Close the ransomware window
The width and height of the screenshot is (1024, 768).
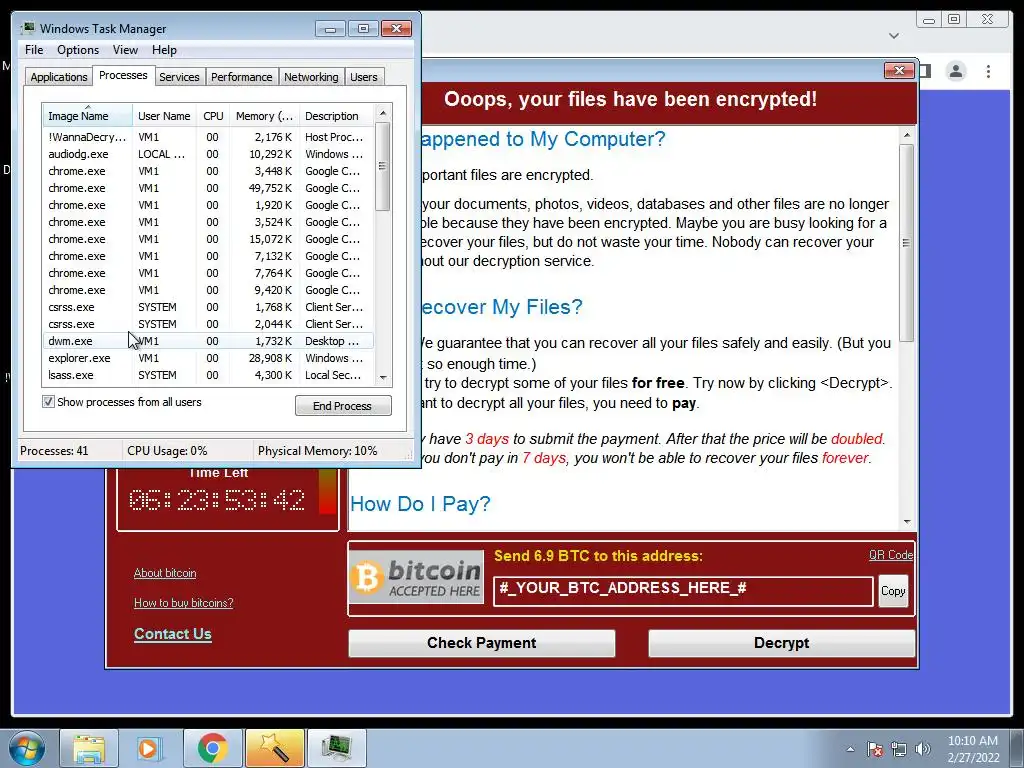tap(899, 70)
